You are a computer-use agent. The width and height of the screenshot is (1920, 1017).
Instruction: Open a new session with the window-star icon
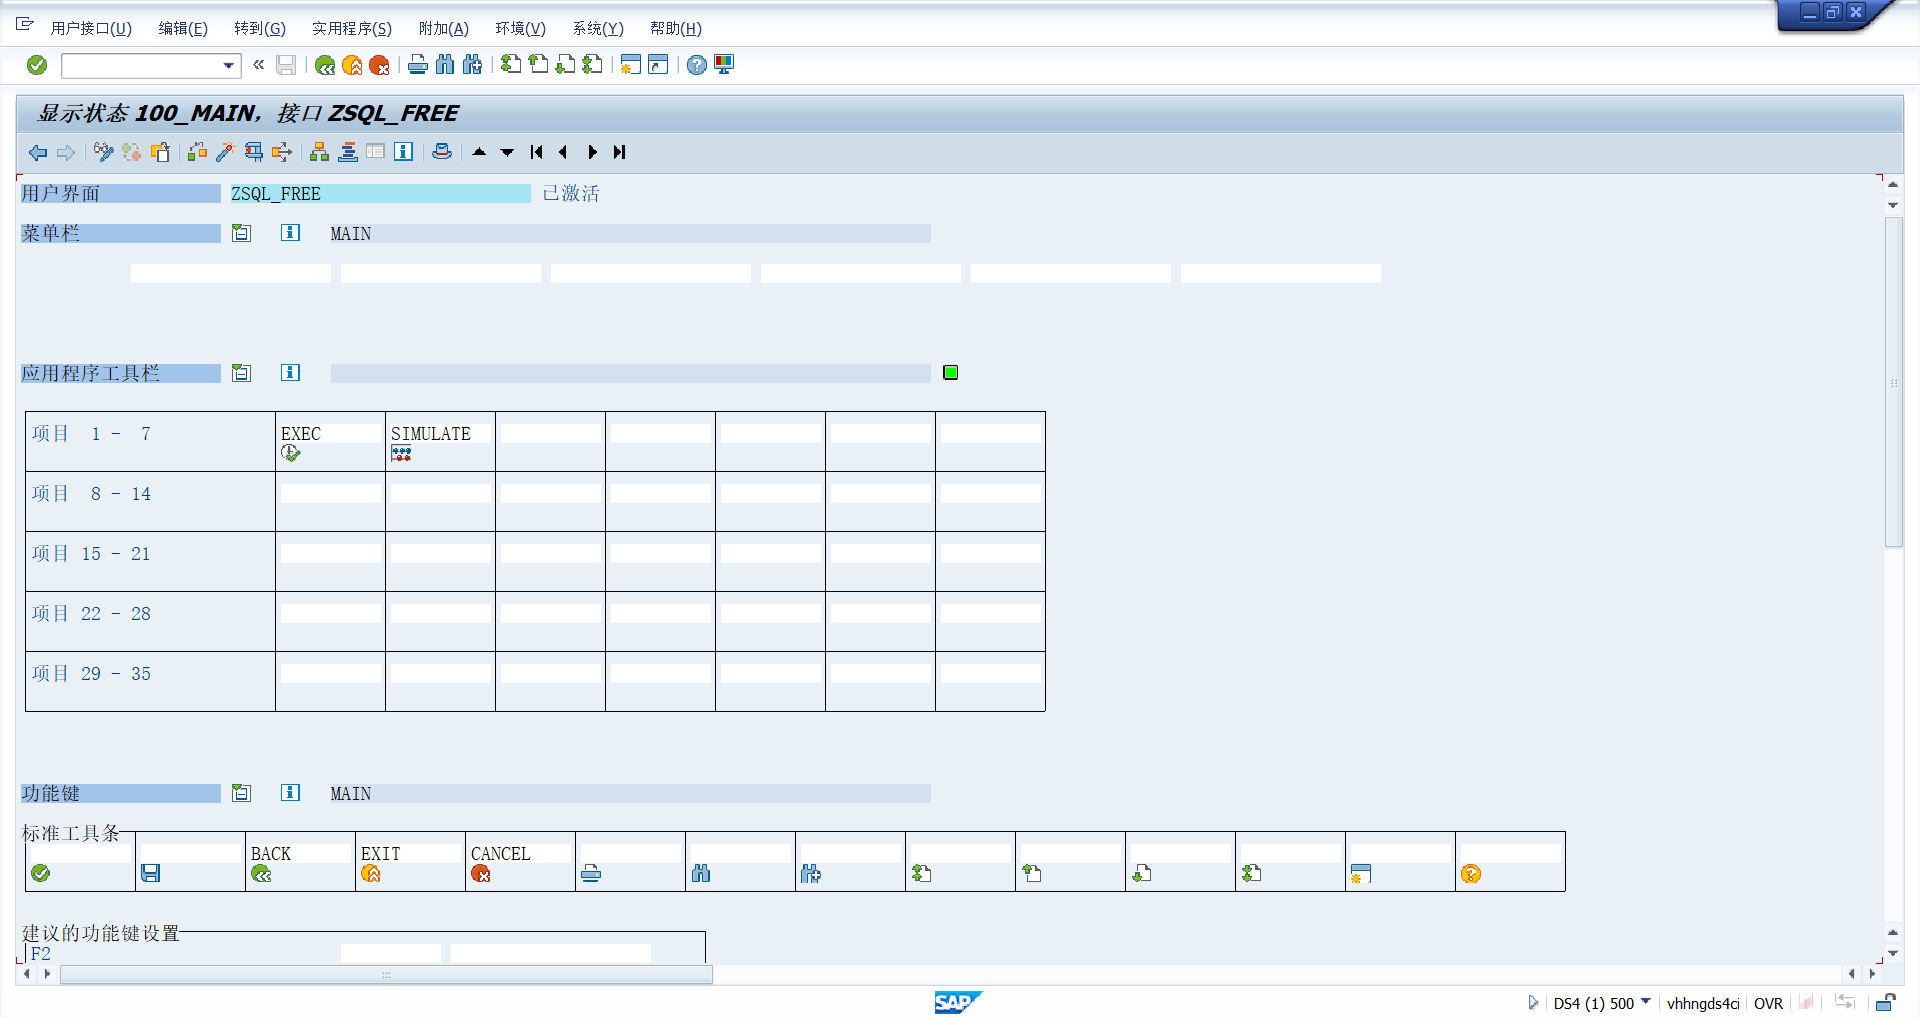coord(630,65)
